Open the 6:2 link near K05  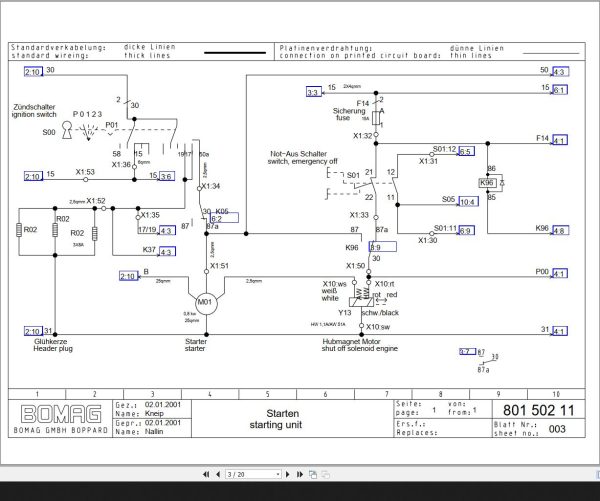[224, 218]
